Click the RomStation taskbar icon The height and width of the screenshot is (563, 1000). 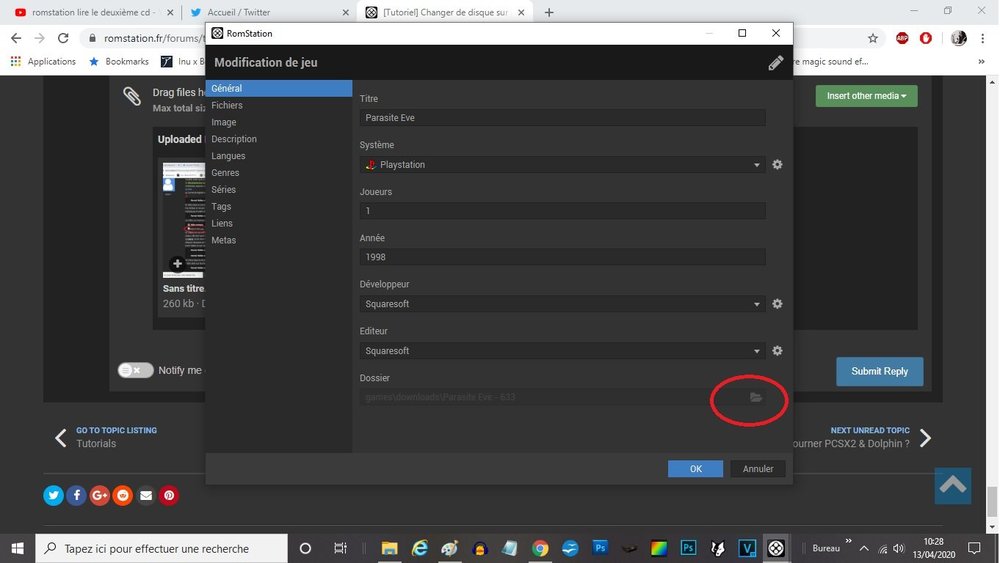pyautogui.click(x=776, y=548)
